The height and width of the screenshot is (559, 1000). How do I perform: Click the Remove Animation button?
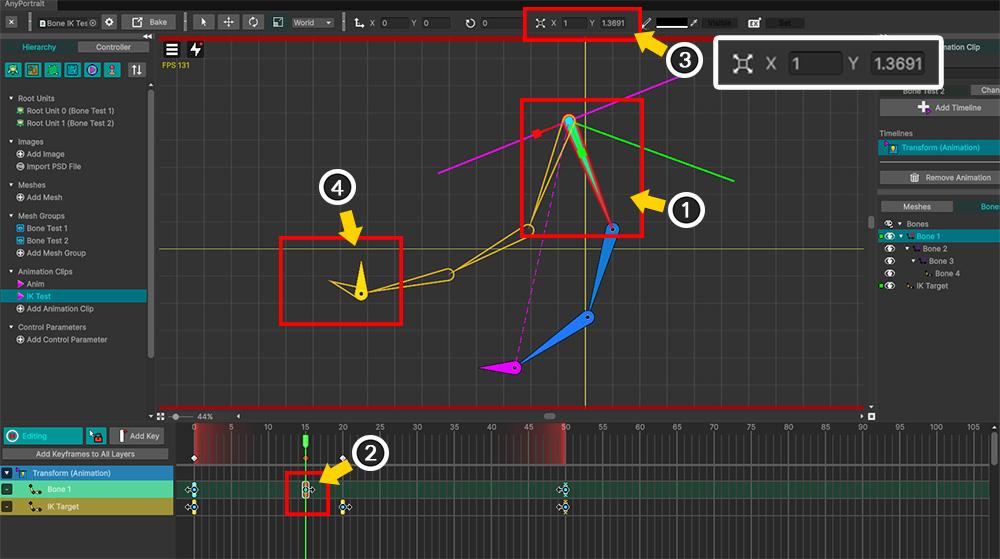coord(940,178)
